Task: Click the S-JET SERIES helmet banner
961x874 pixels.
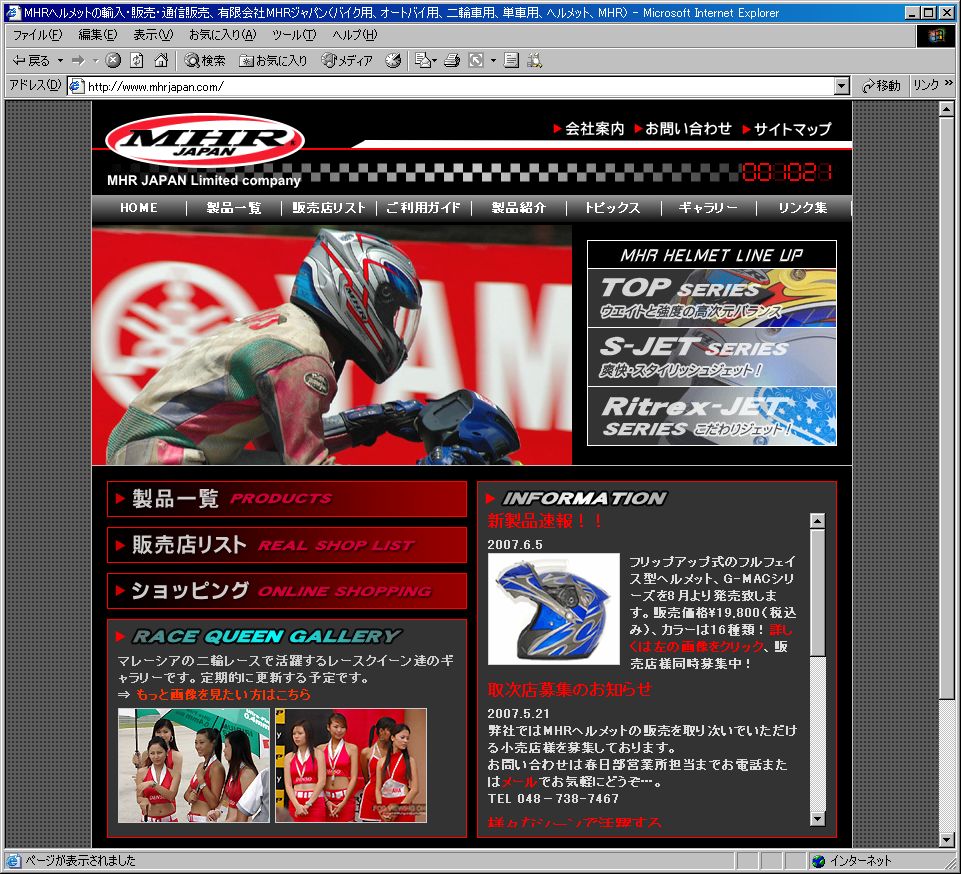Action: coord(711,356)
